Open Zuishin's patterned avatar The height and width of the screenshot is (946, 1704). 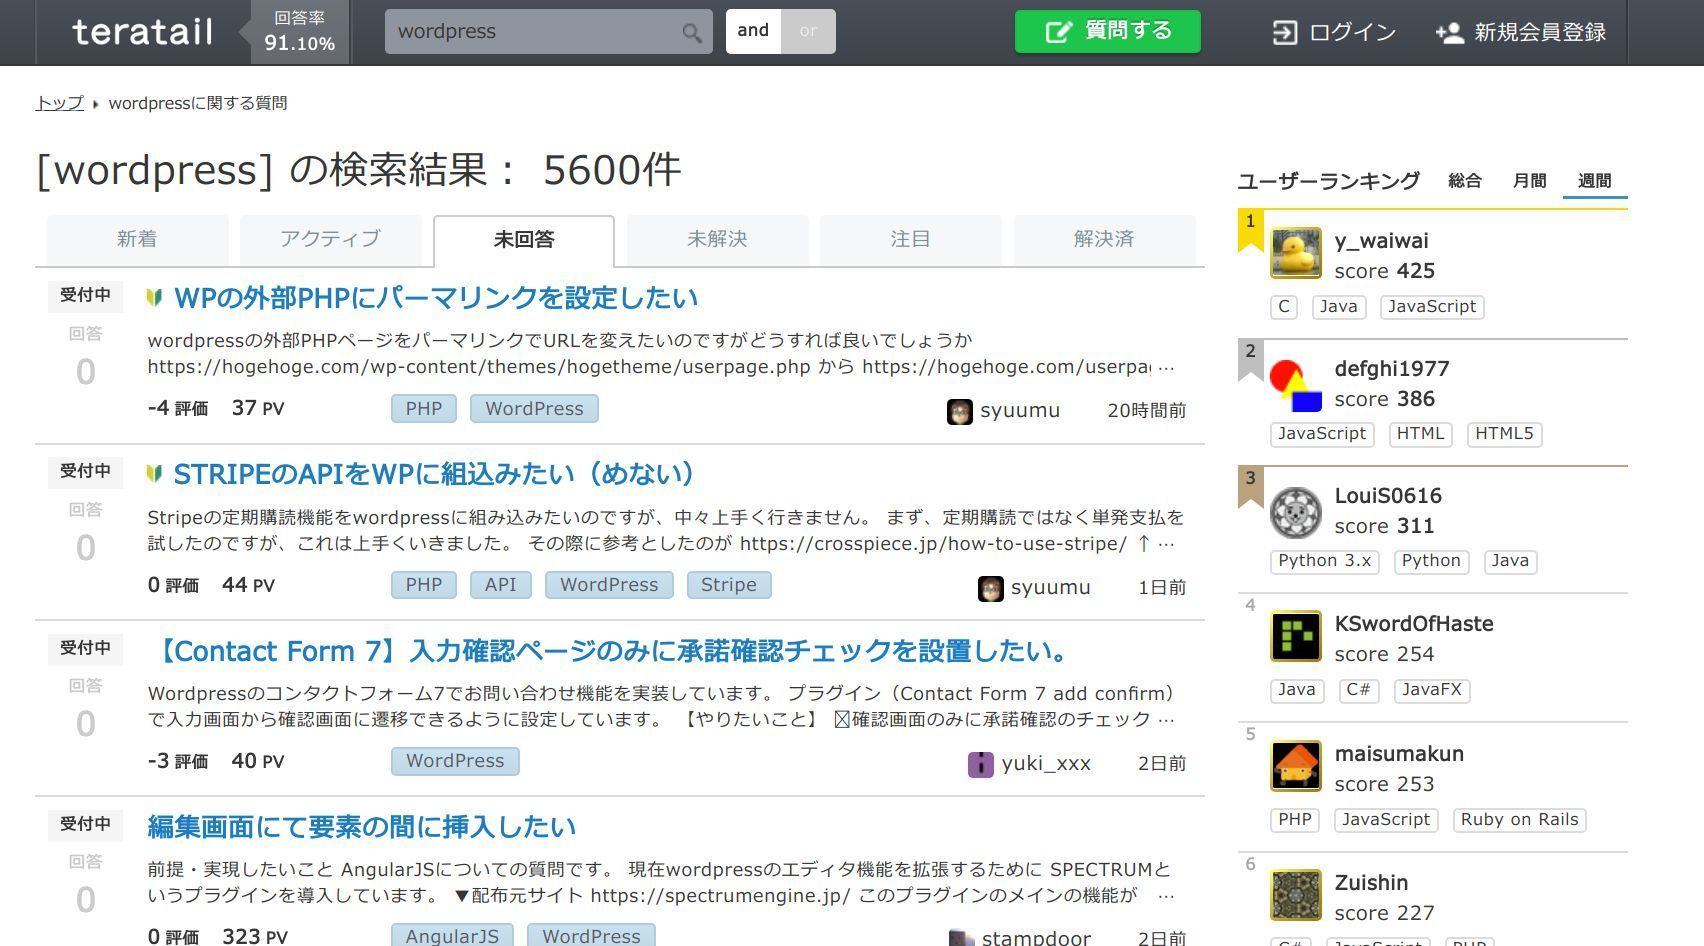(1296, 895)
